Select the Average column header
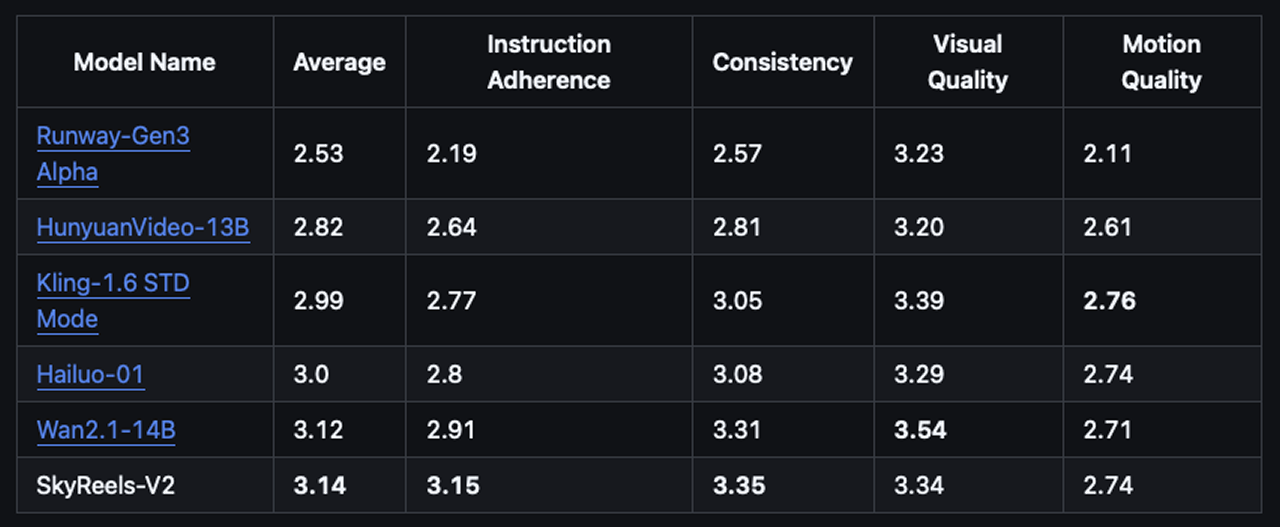Image resolution: width=1280 pixels, height=527 pixels. pos(339,63)
